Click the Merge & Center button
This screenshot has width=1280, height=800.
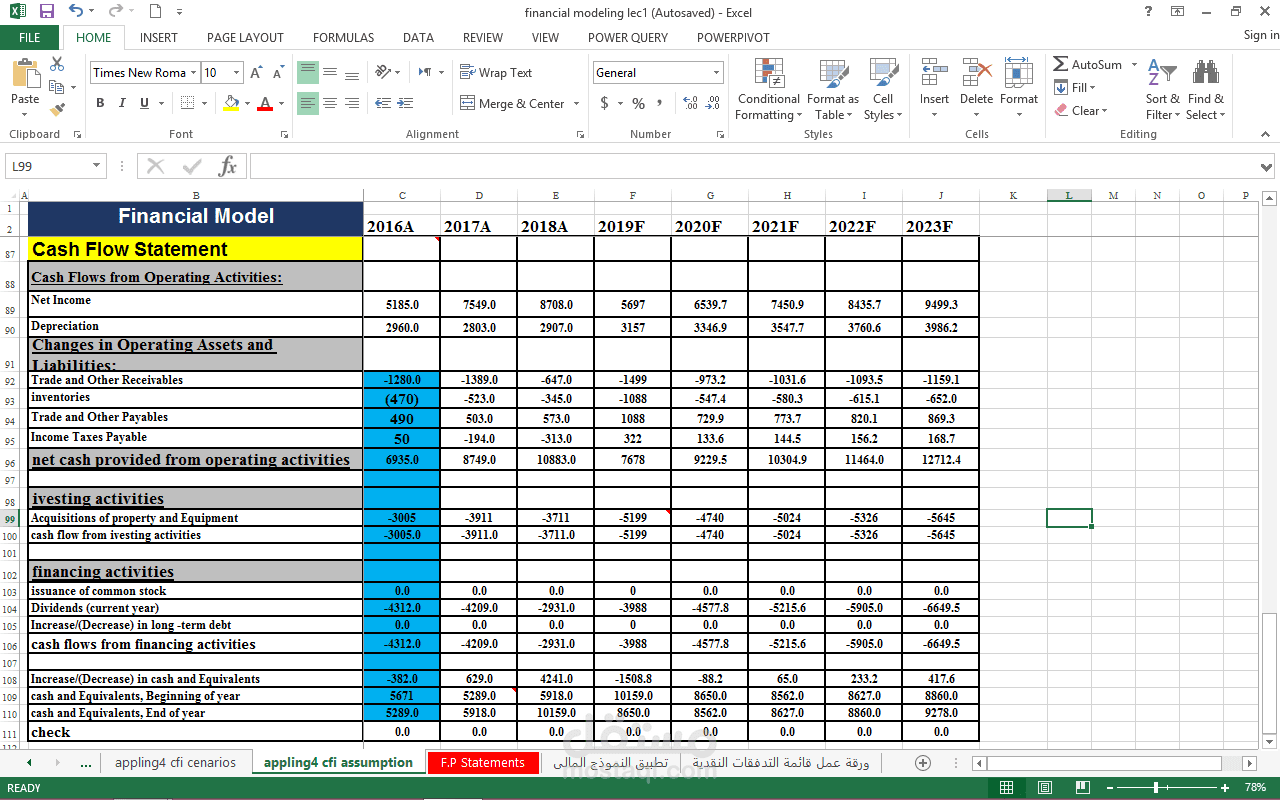click(512, 103)
